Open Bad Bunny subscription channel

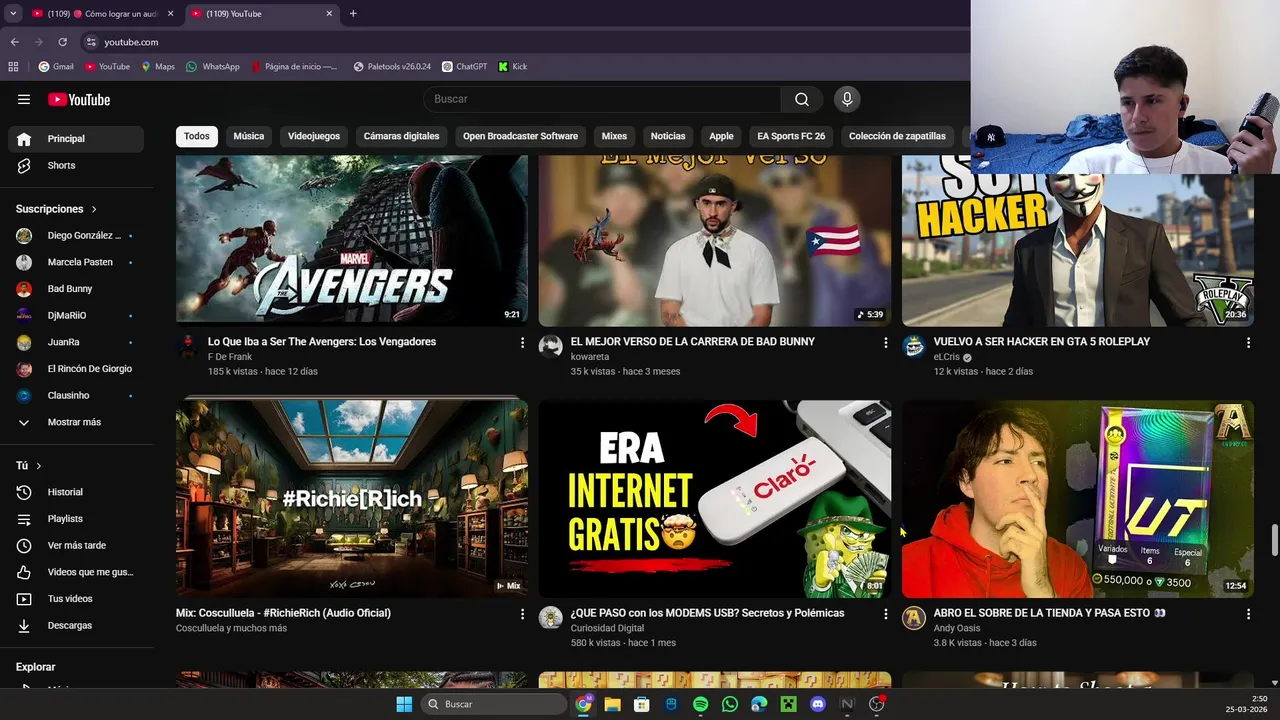pos(76,289)
